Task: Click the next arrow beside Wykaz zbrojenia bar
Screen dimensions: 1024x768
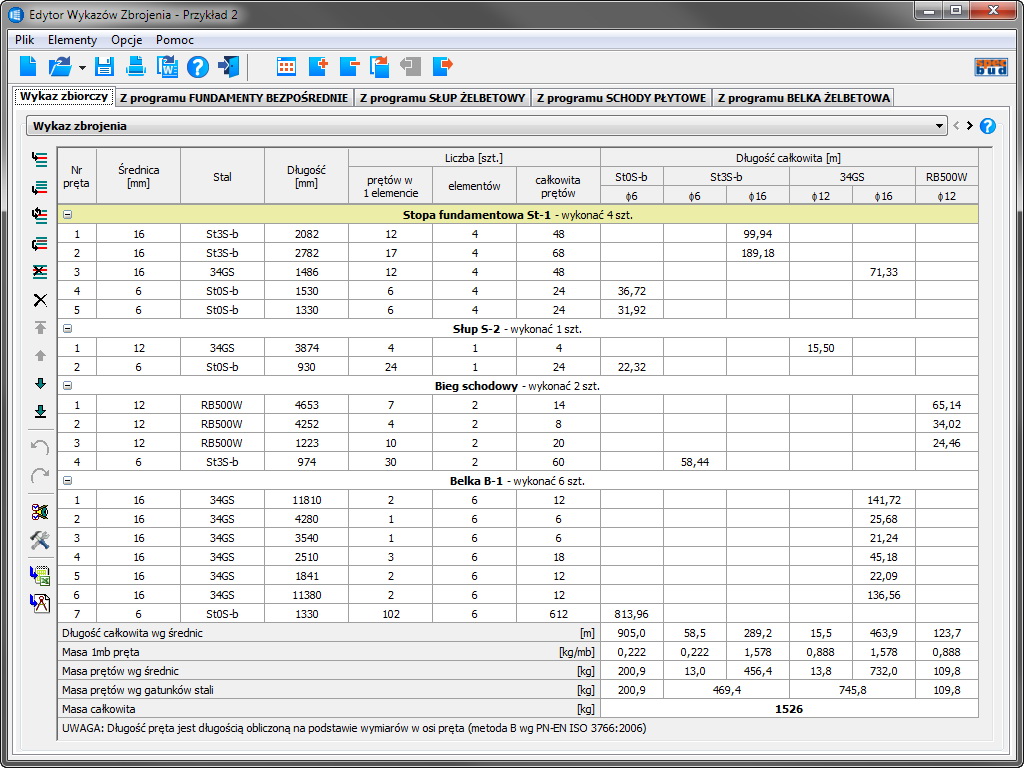Action: pos(969,126)
